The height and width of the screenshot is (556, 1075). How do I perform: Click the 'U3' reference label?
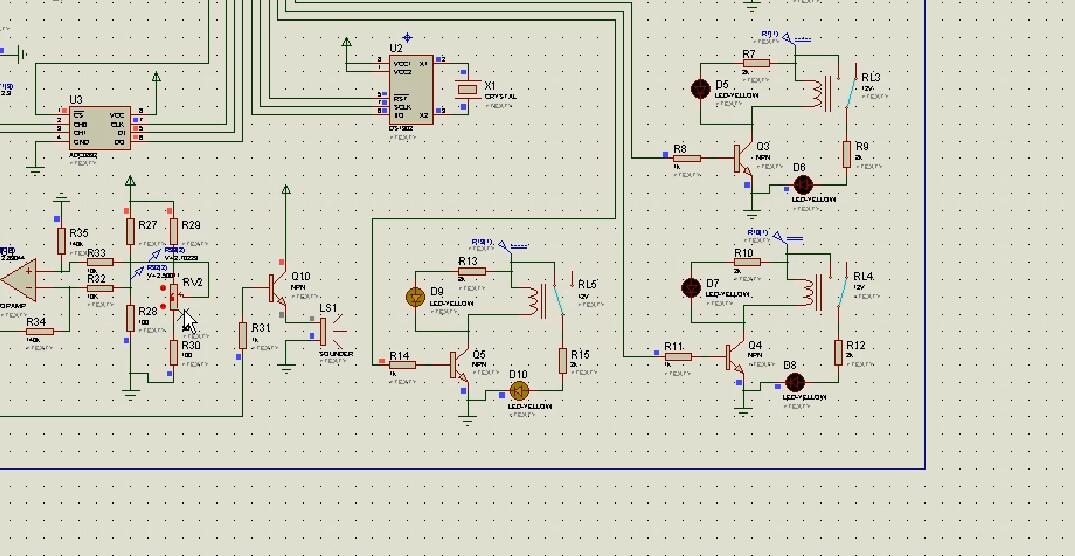pos(76,100)
